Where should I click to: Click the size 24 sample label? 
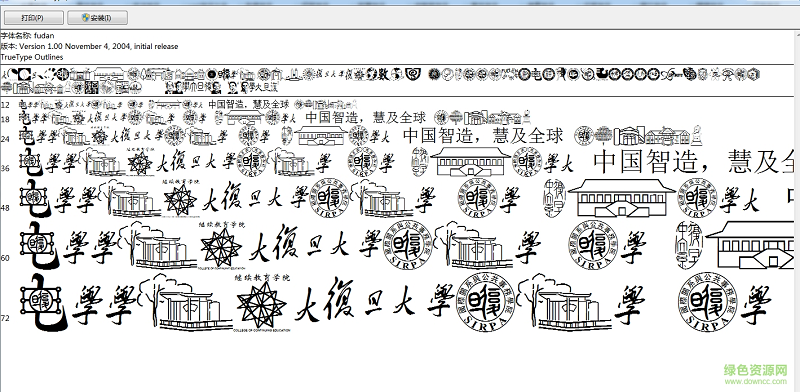(5, 139)
